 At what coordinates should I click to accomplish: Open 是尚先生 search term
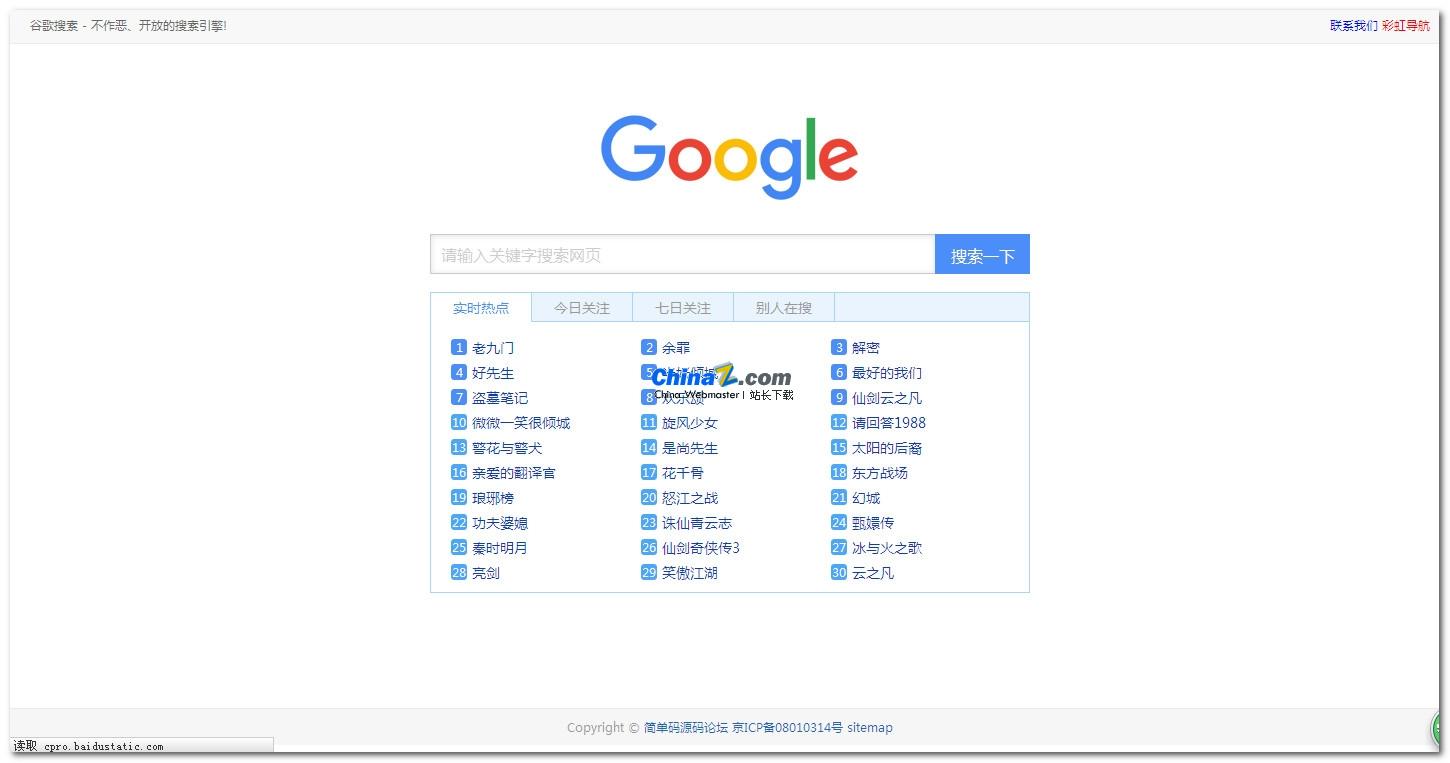coord(690,448)
